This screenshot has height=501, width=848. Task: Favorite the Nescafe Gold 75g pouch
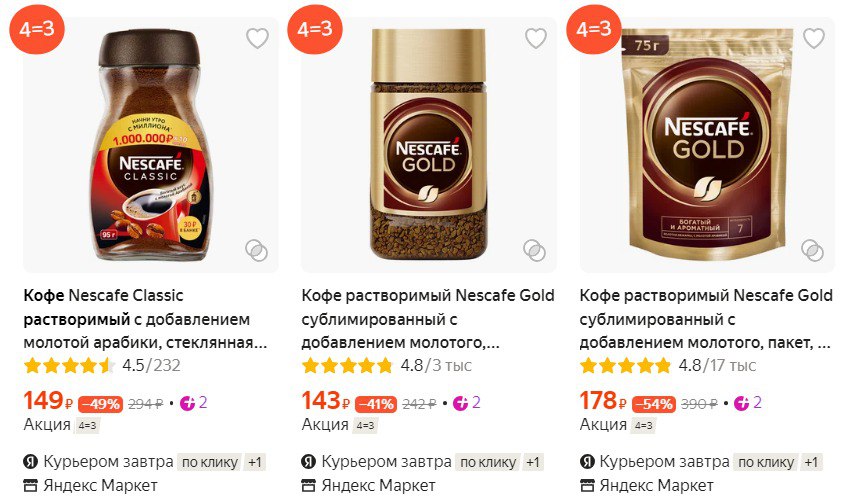pyautogui.click(x=814, y=39)
